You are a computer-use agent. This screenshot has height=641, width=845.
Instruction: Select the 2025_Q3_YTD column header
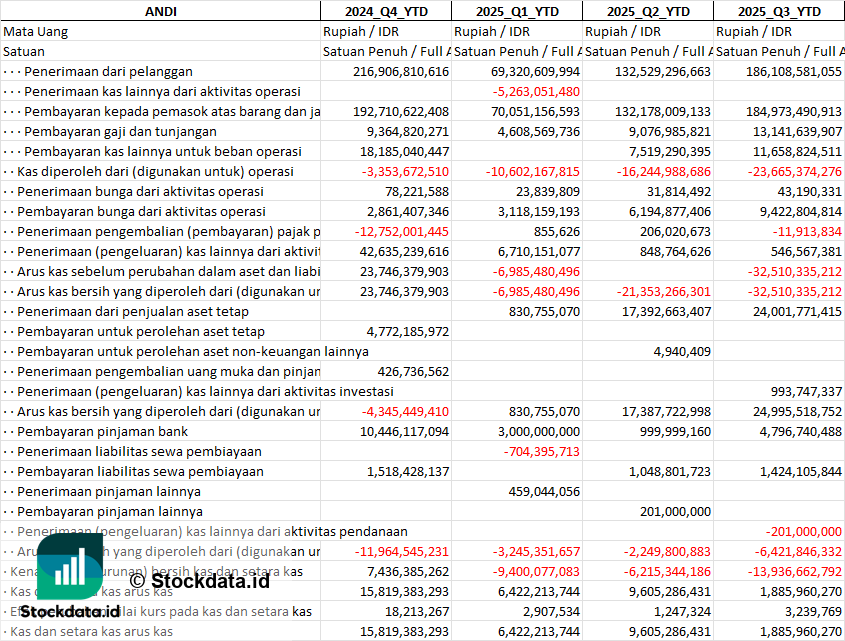[779, 11]
